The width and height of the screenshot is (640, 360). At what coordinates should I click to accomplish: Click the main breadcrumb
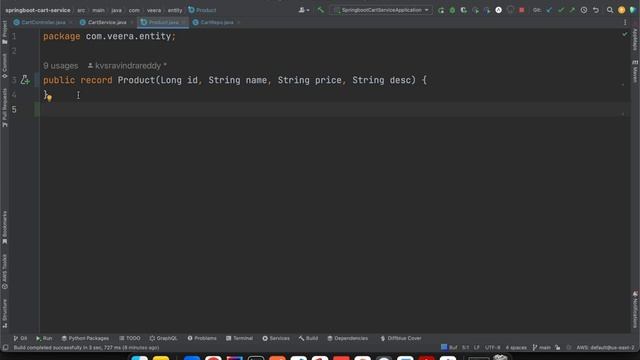[x=98, y=10]
